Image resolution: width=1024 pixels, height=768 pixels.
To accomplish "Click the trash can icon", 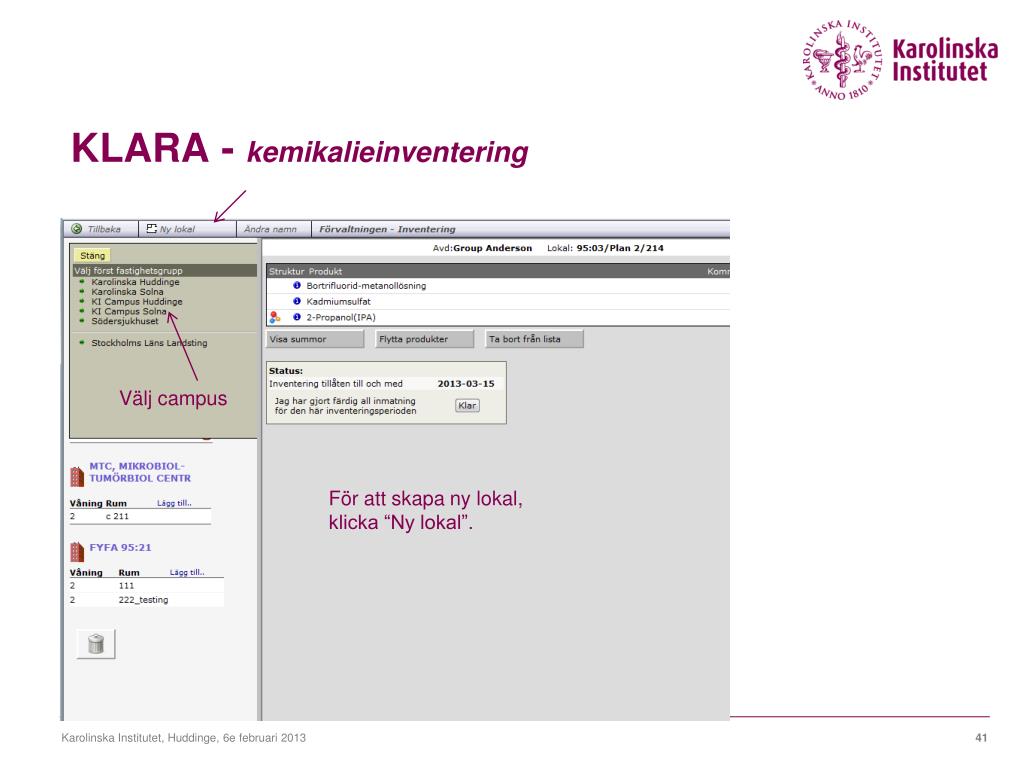I will tap(96, 644).
